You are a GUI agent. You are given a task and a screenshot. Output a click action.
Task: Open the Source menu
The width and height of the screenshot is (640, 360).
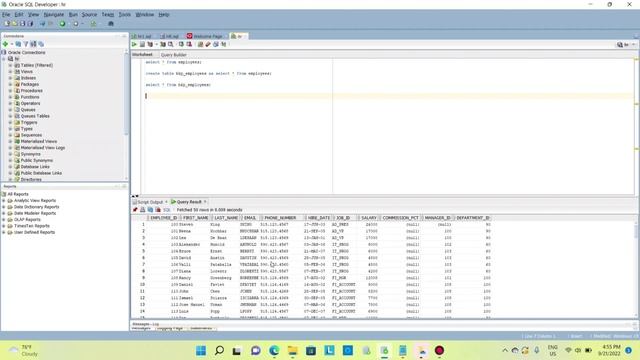pyautogui.click(x=89, y=15)
